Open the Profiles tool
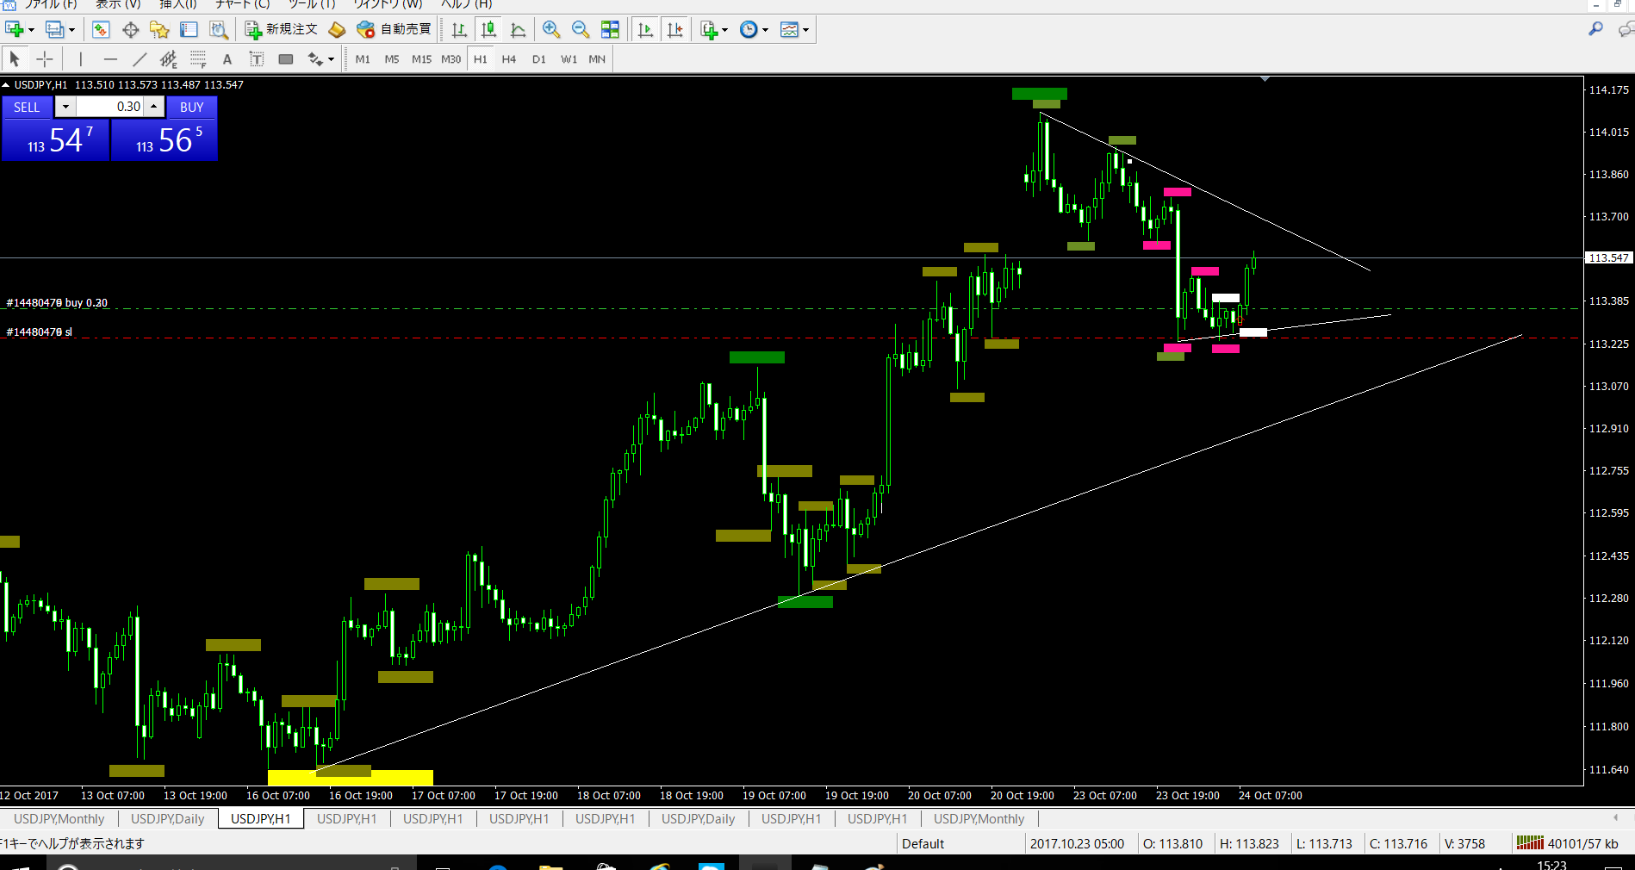Viewport: 1635px width, 870px height. (x=54, y=30)
